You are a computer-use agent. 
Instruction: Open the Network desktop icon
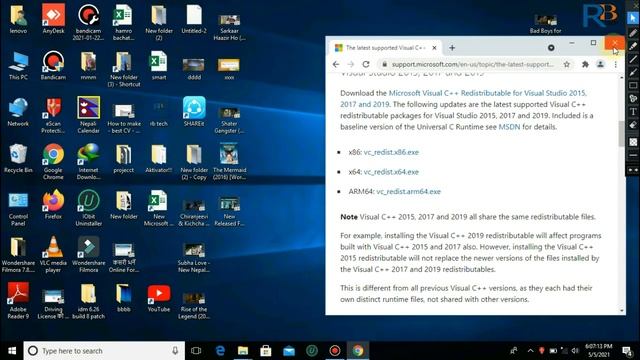coord(18,111)
